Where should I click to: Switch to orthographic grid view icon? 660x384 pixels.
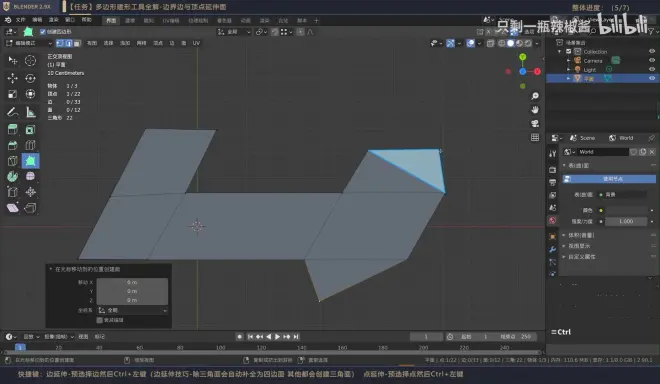535,137
